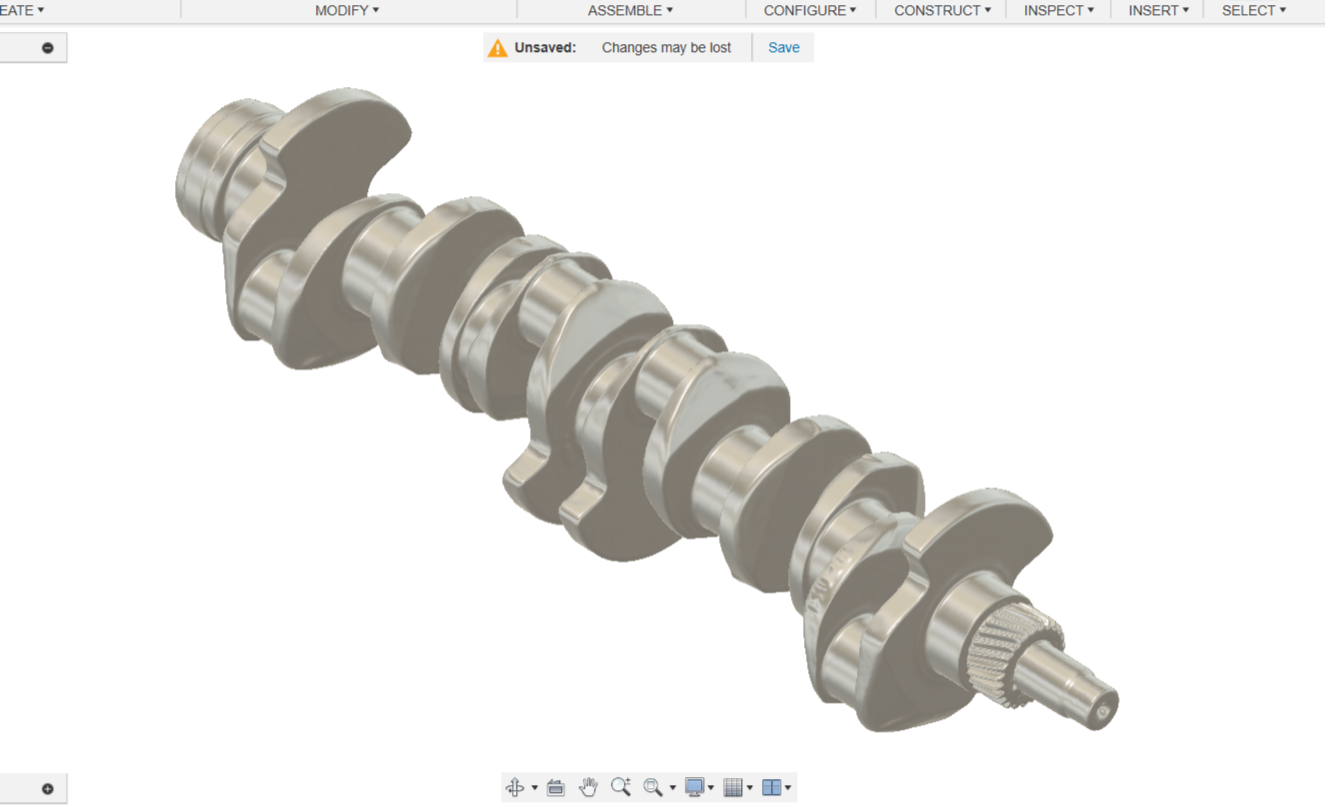Open the SELECT menu
1325x810 pixels.
pyautogui.click(x=1254, y=10)
